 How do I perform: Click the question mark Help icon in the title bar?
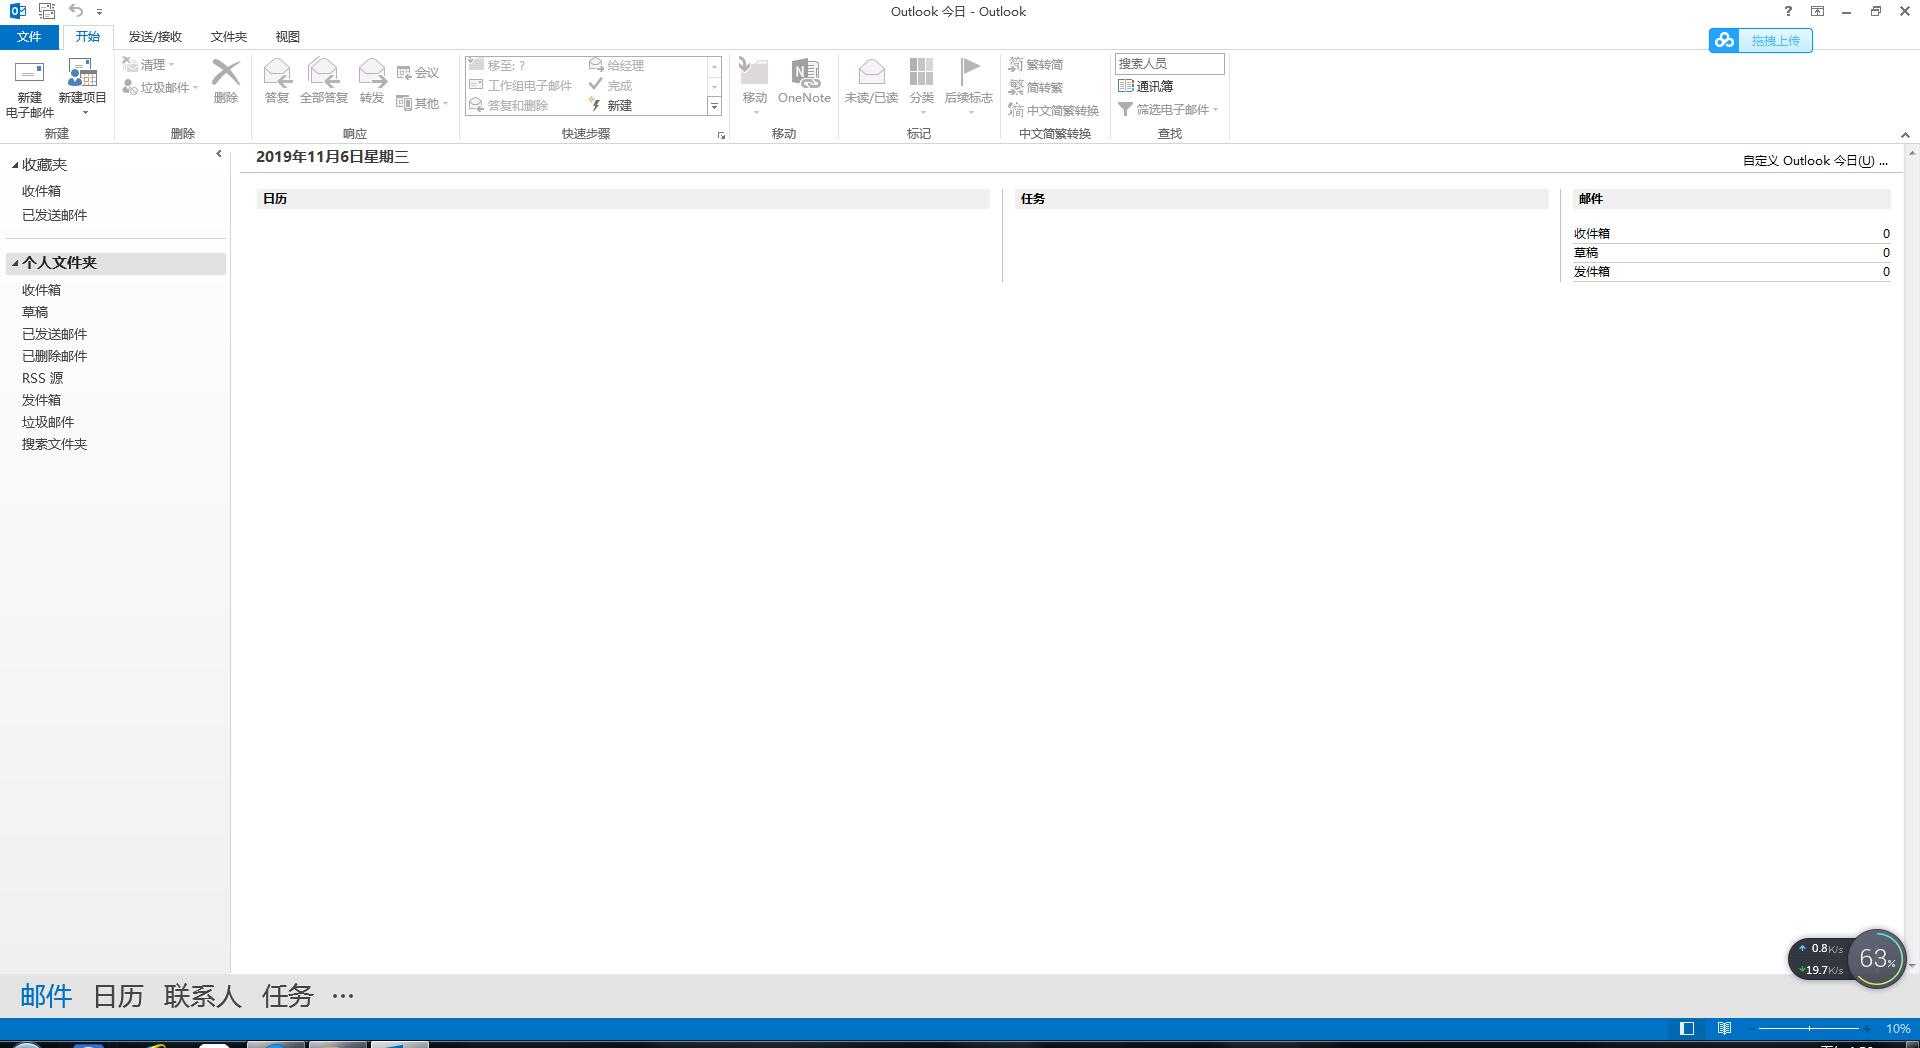pyautogui.click(x=1788, y=11)
